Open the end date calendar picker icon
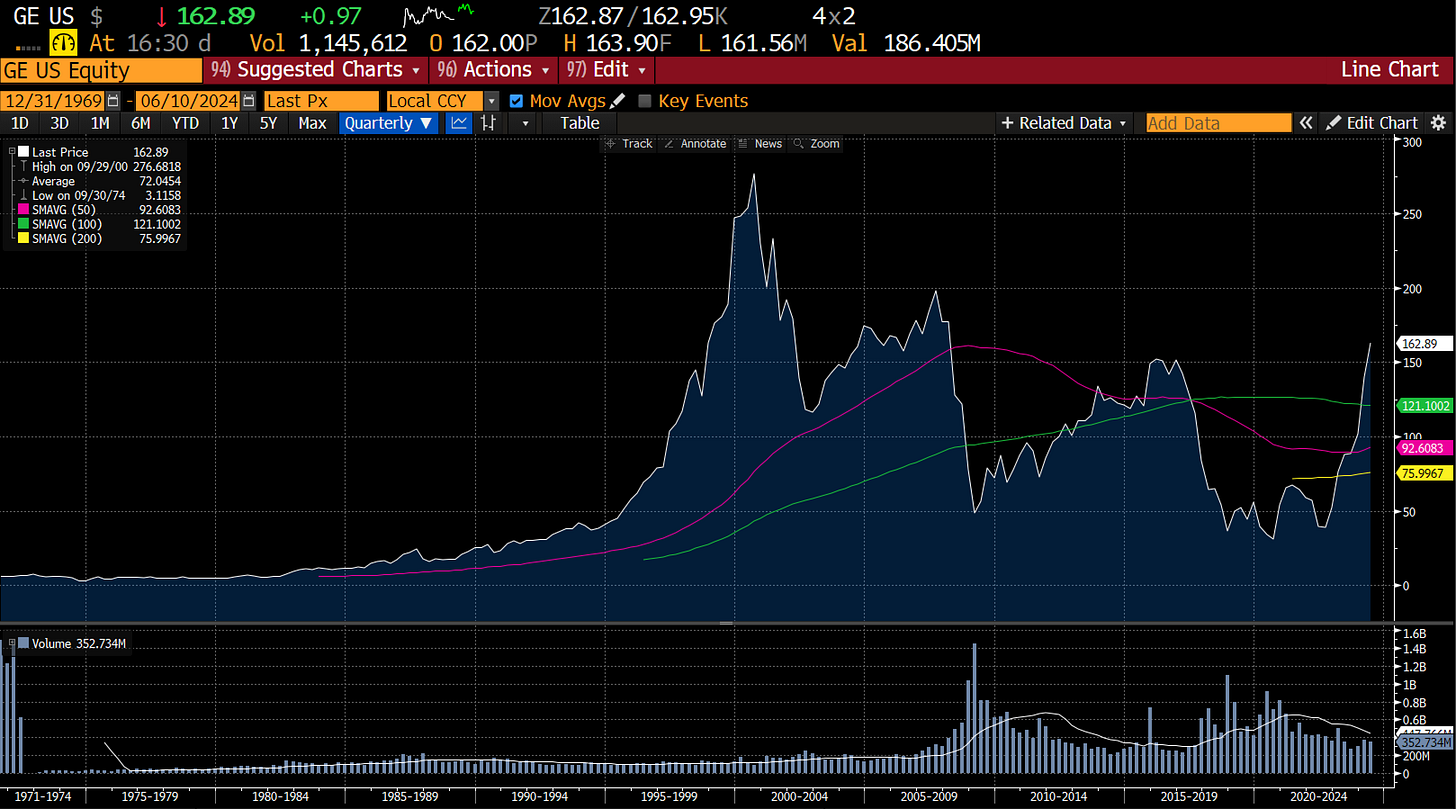The image size is (1456, 809). pyautogui.click(x=248, y=101)
